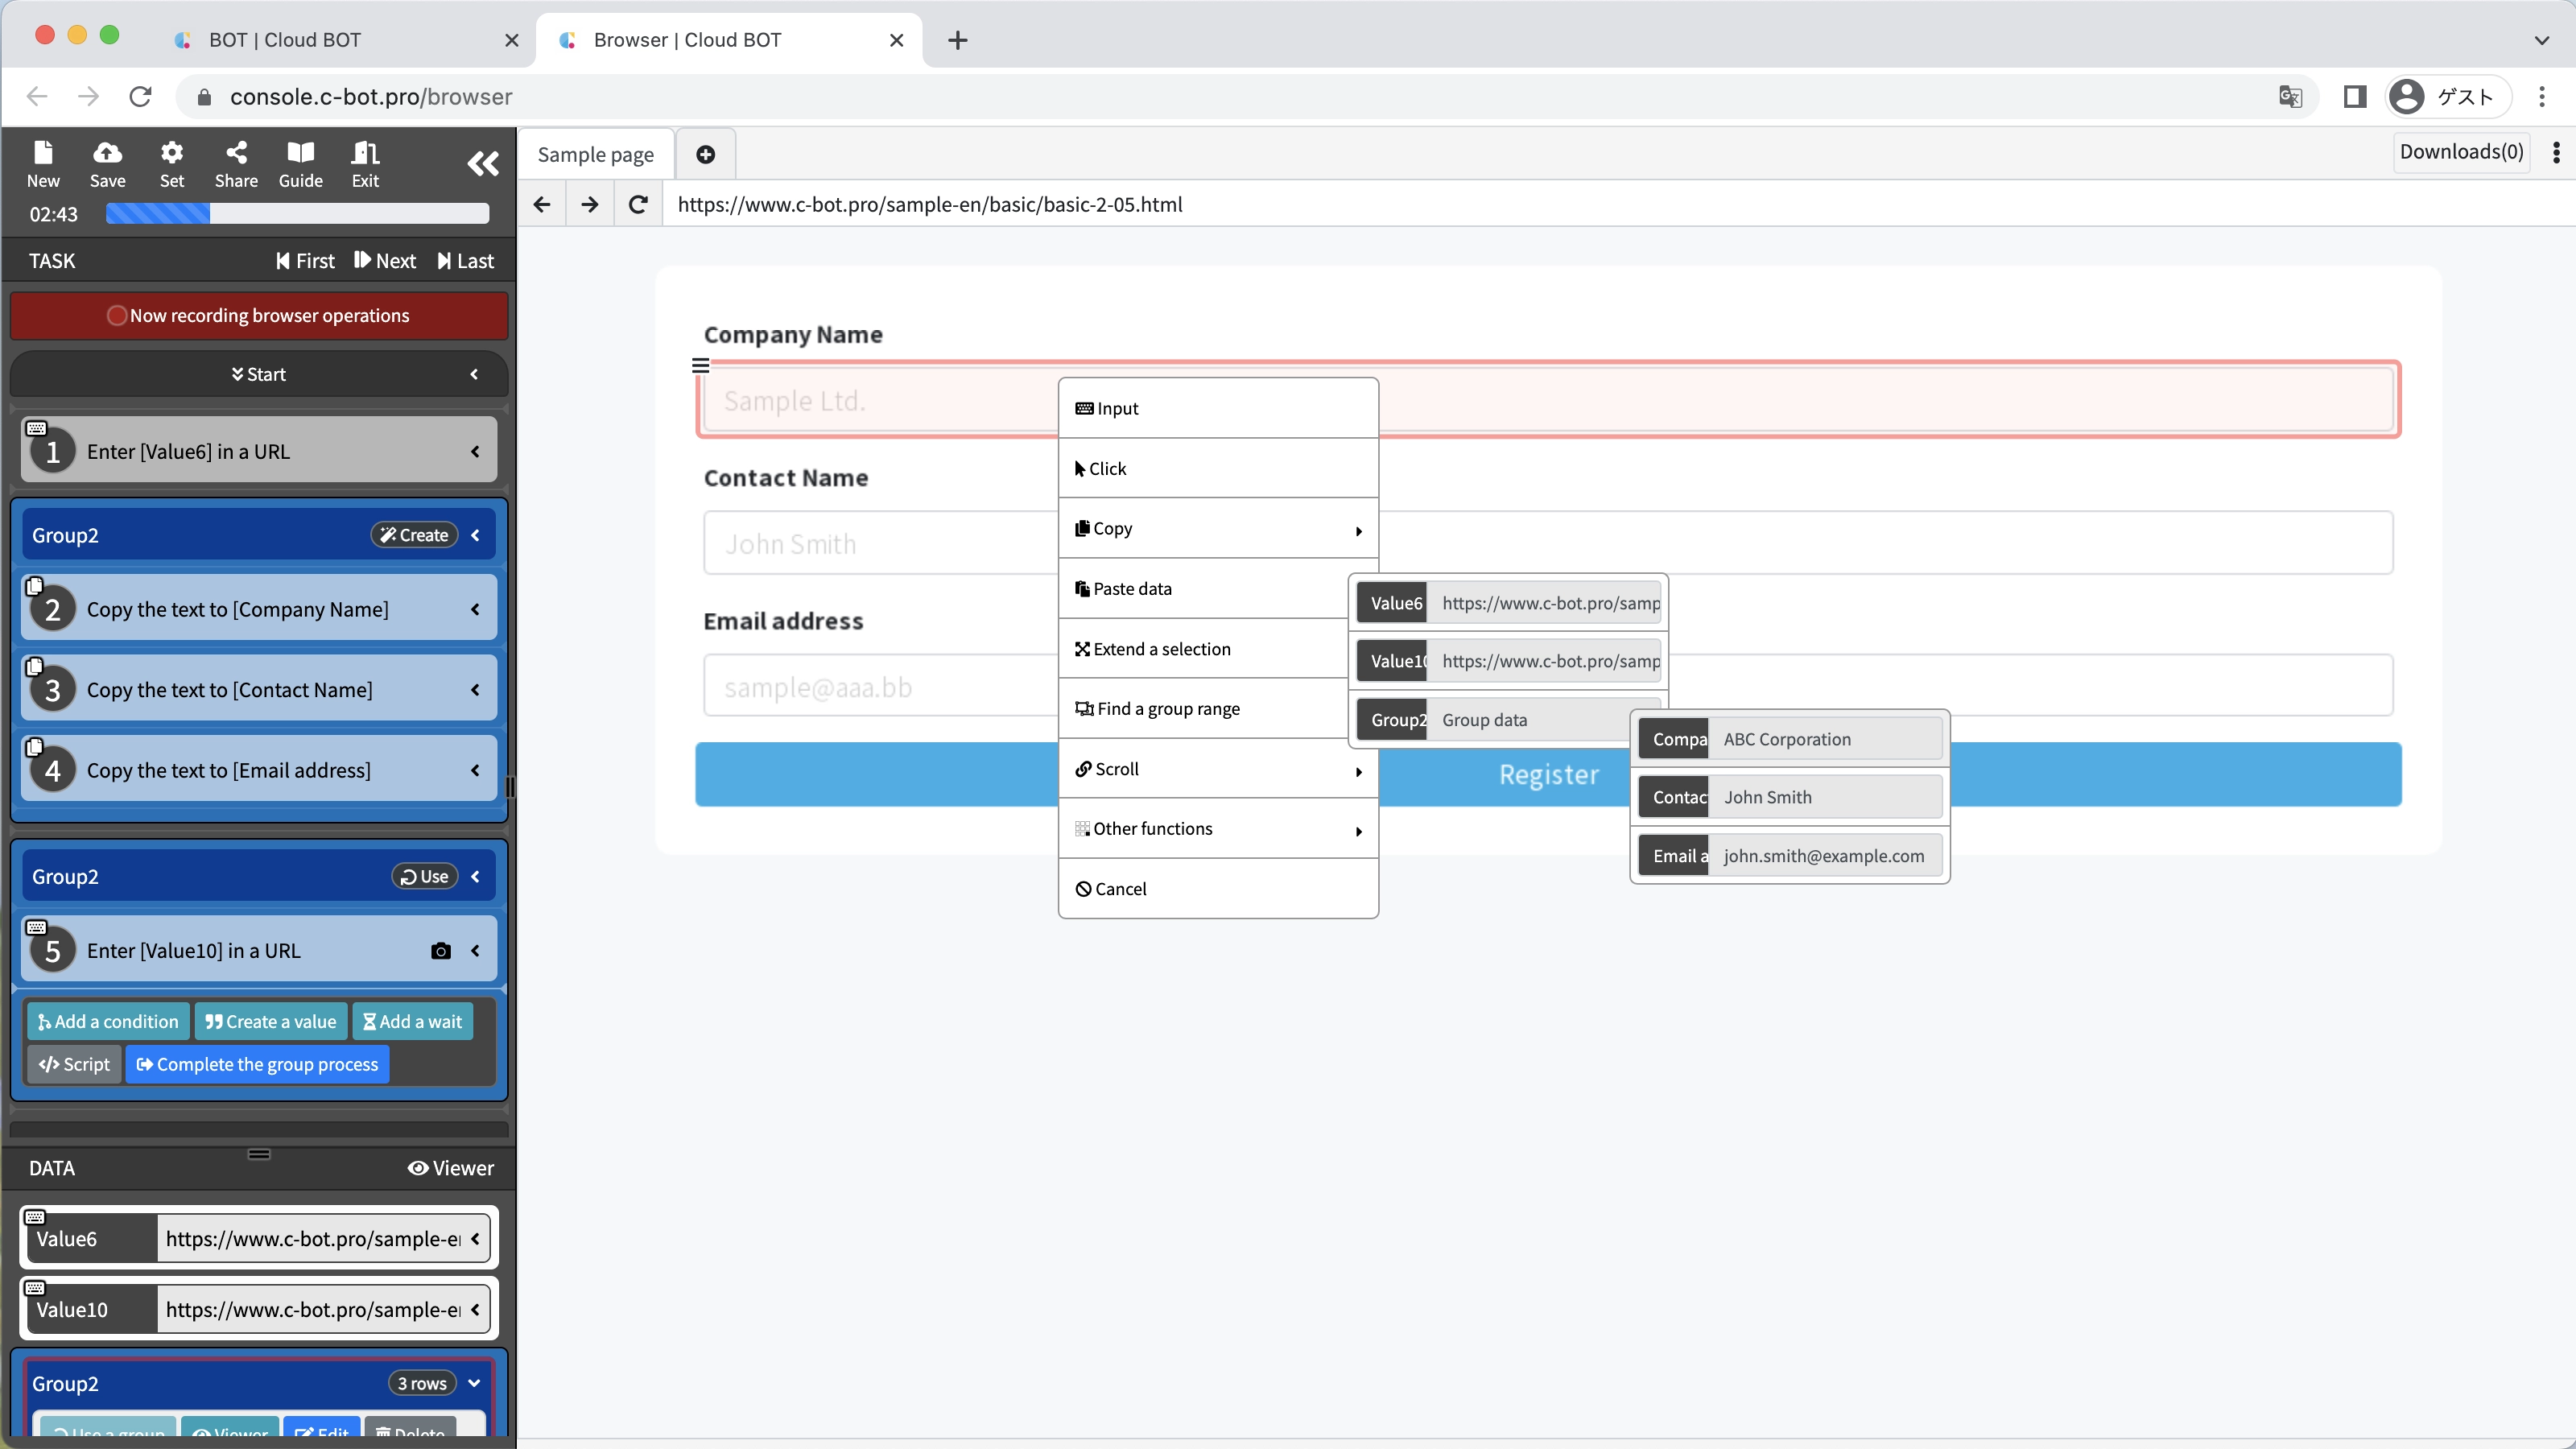
Task: Click the timer progress bar
Action: coord(297,214)
